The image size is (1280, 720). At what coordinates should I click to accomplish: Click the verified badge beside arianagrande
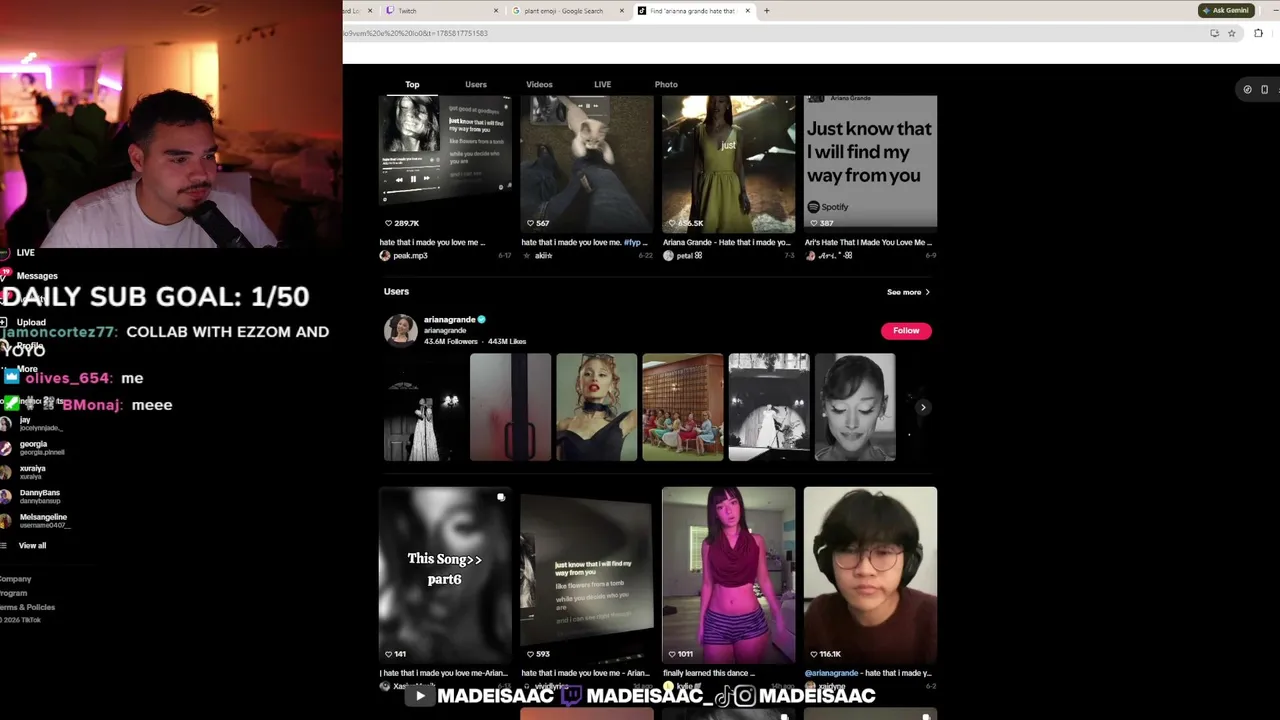[481, 320]
